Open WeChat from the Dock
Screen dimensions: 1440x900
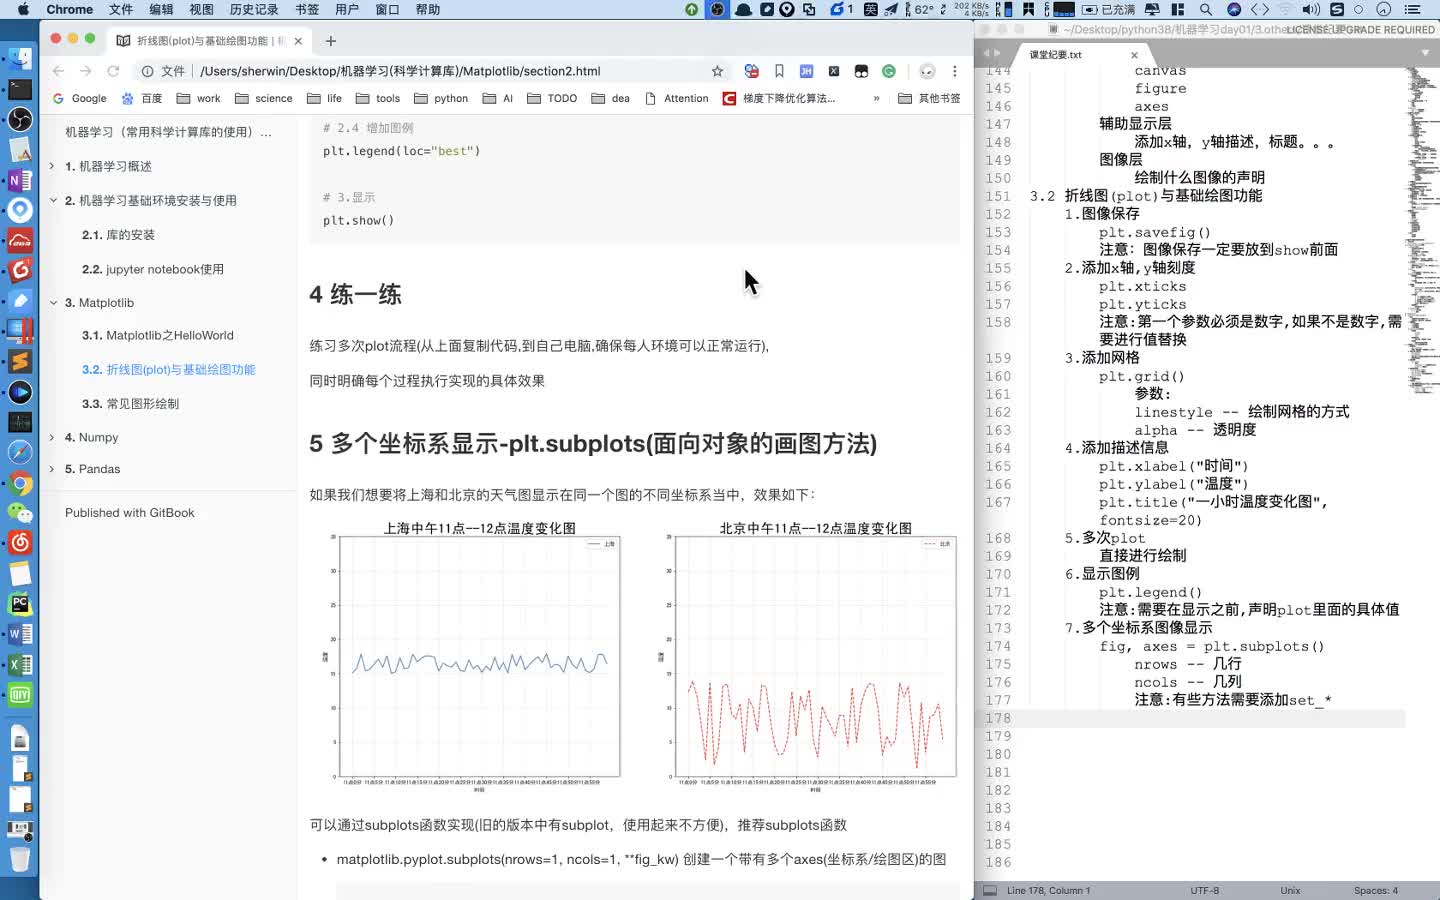(20, 512)
